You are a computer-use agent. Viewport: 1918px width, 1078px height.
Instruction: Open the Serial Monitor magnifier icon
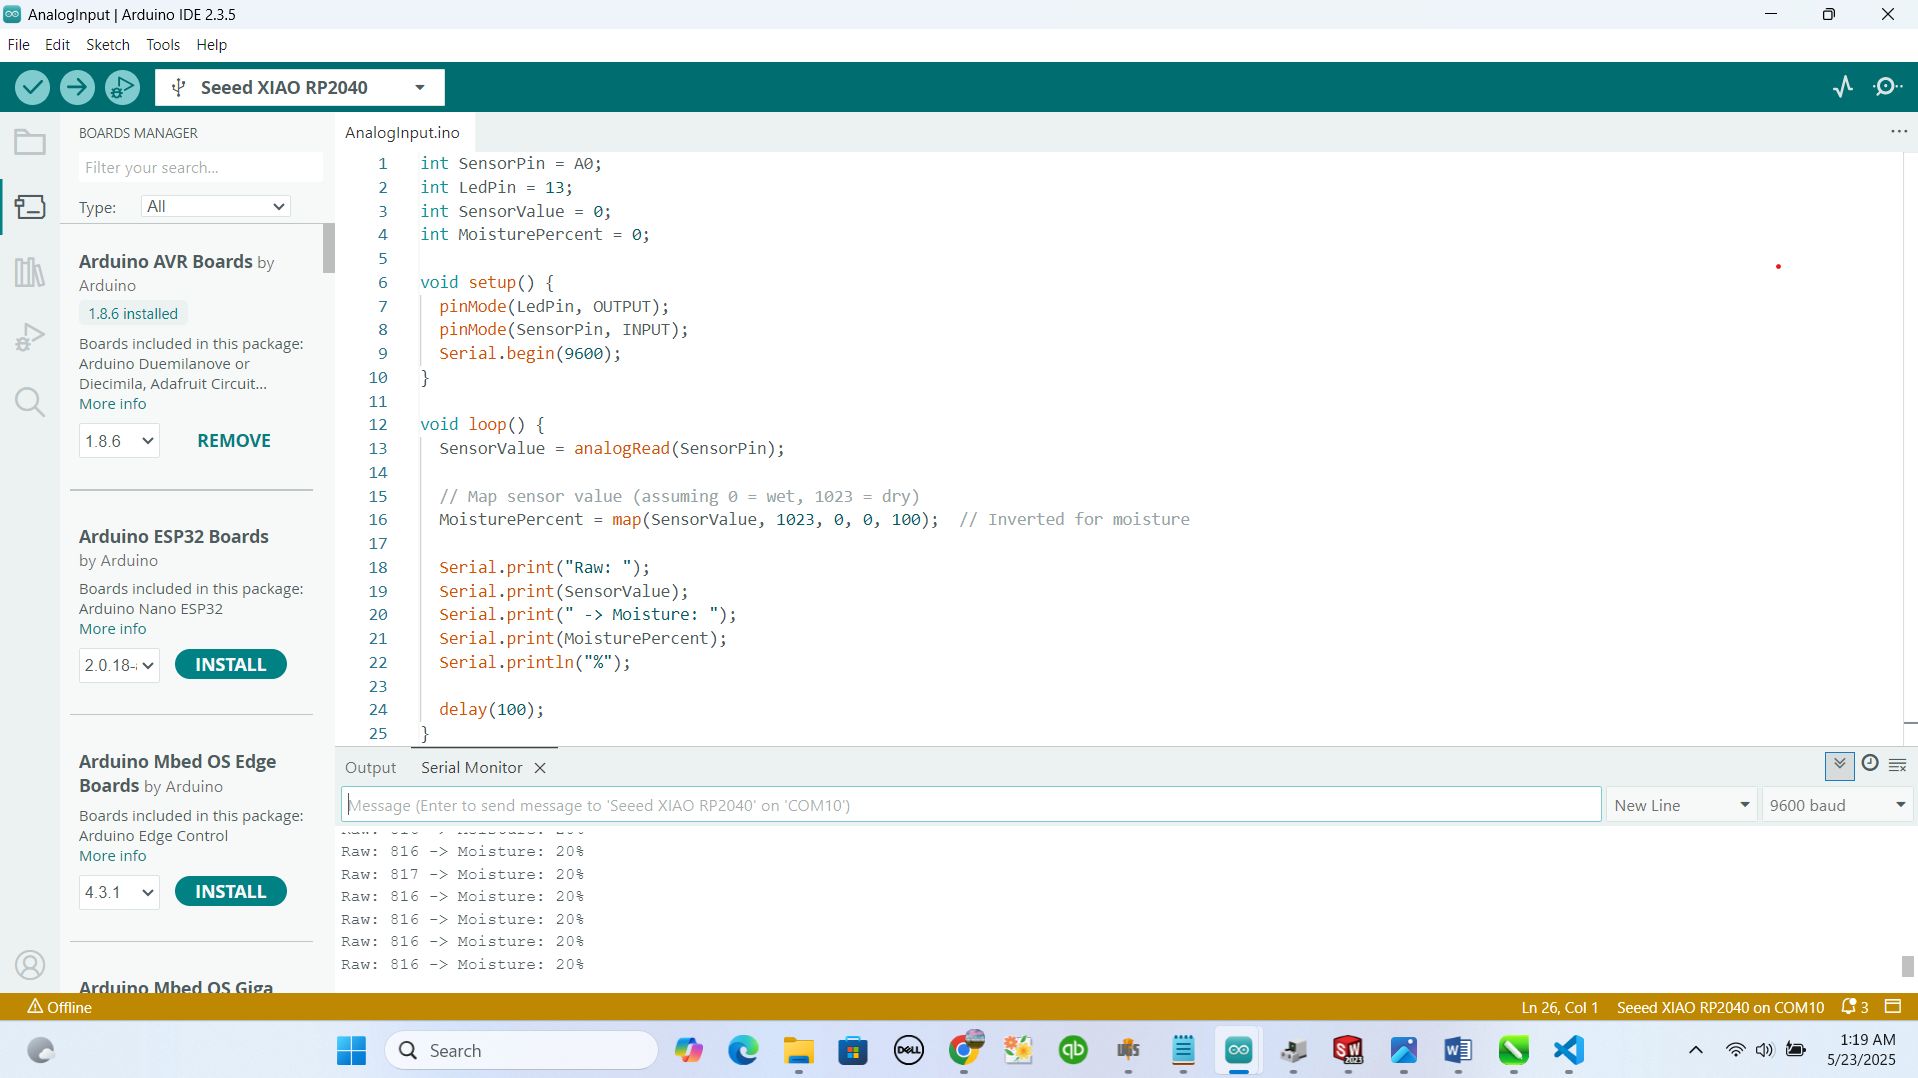point(1887,87)
